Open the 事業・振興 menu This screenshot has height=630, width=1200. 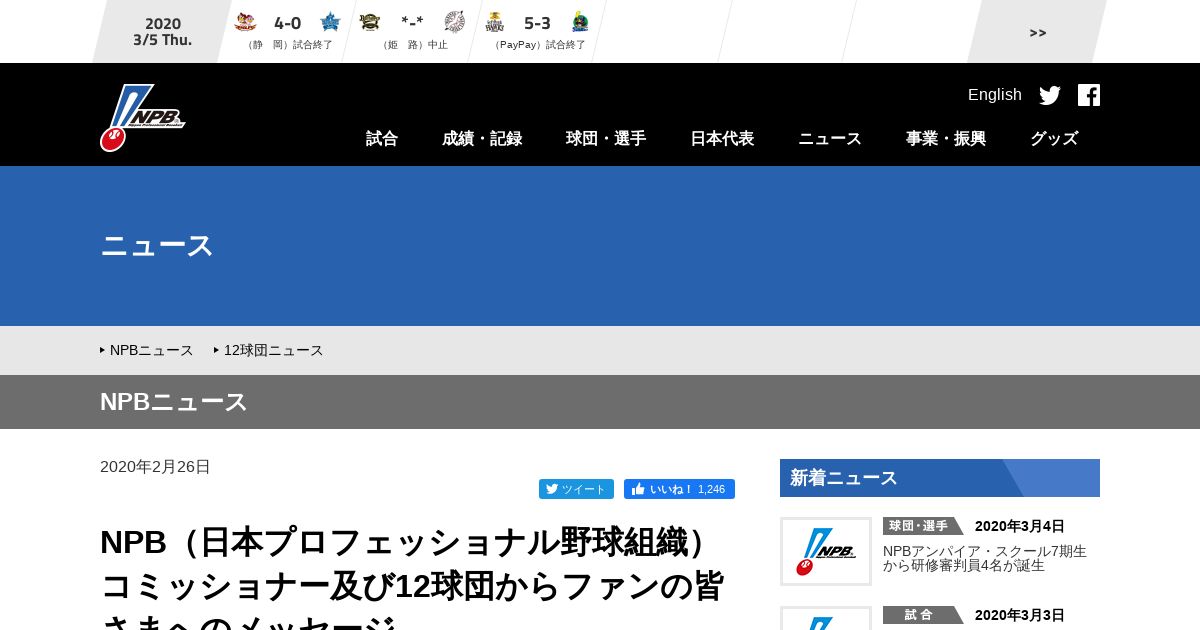pyautogui.click(x=946, y=139)
